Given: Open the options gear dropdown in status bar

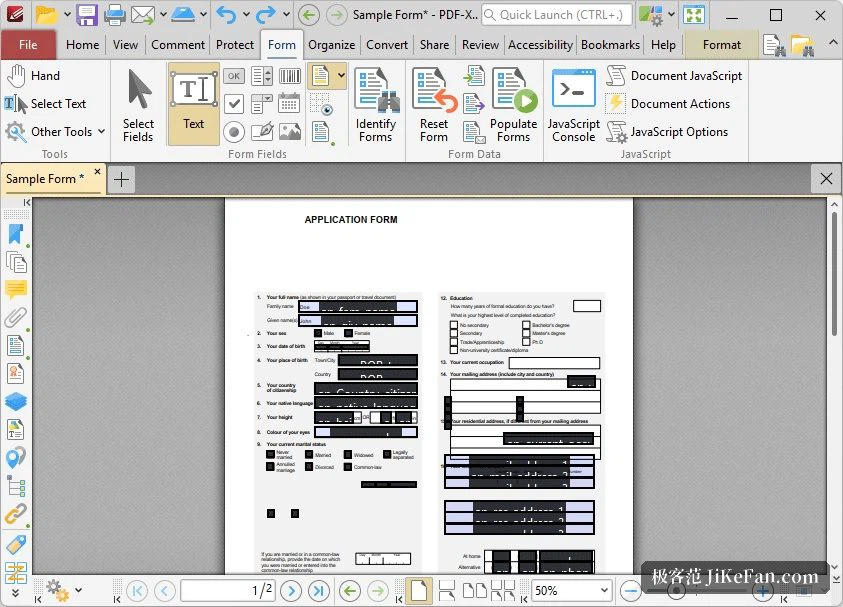Looking at the screenshot, I should coord(79,590).
